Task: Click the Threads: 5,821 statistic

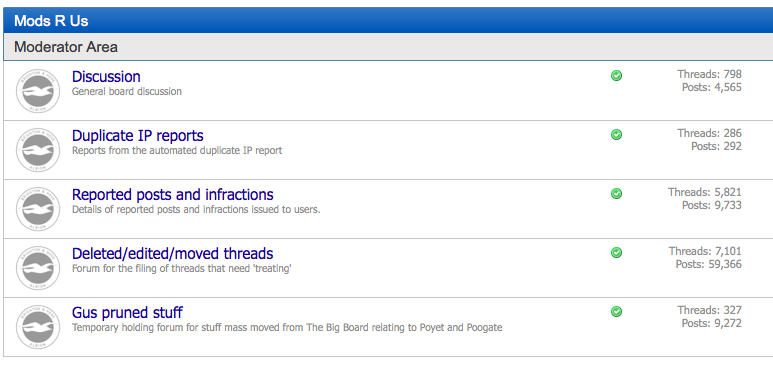Action: (705, 192)
